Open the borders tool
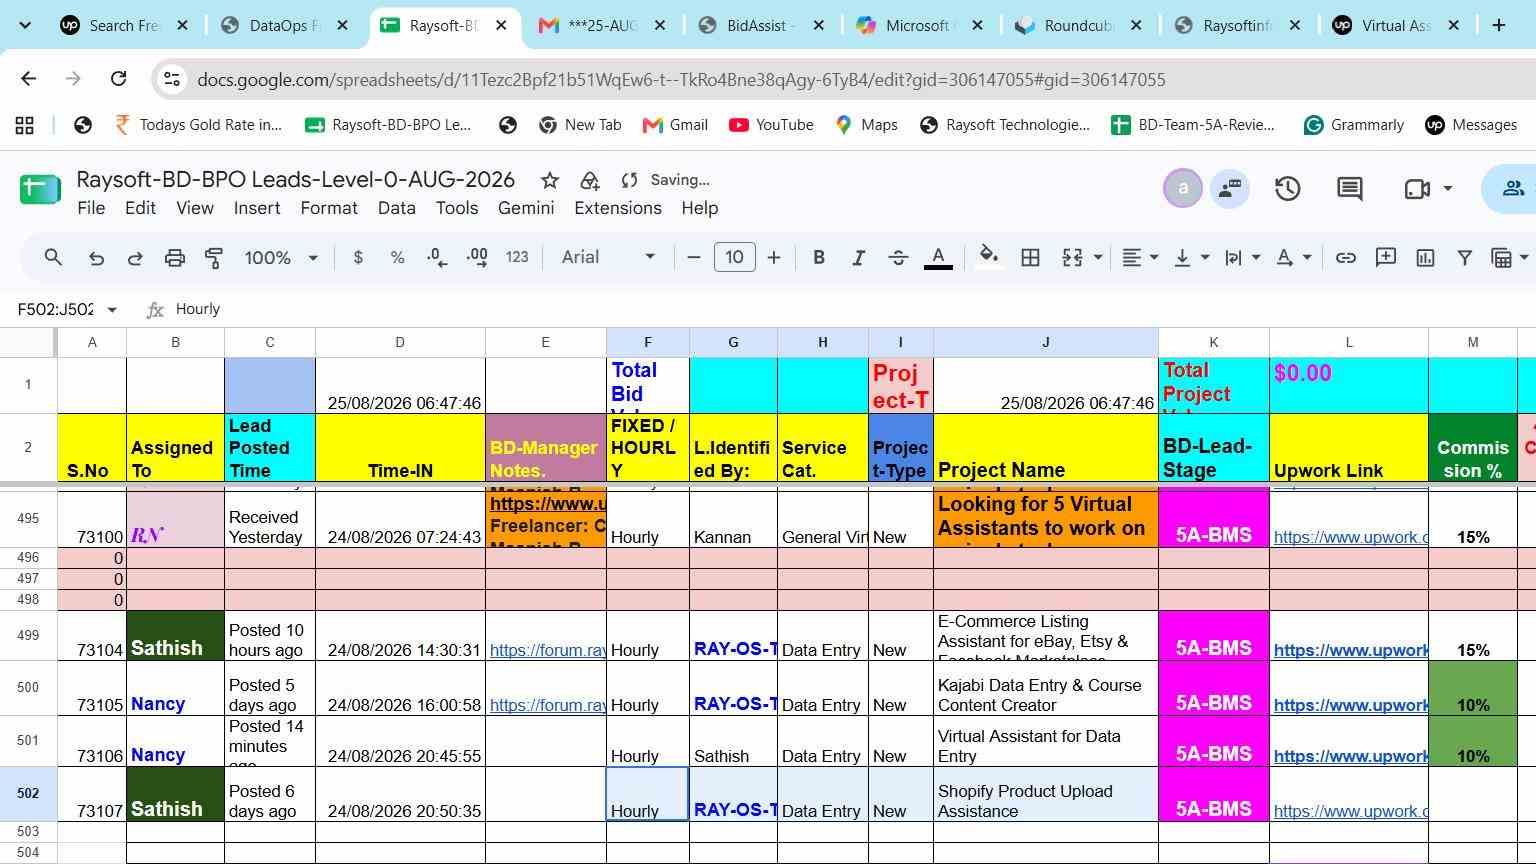This screenshot has height=864, width=1536. click(1030, 258)
